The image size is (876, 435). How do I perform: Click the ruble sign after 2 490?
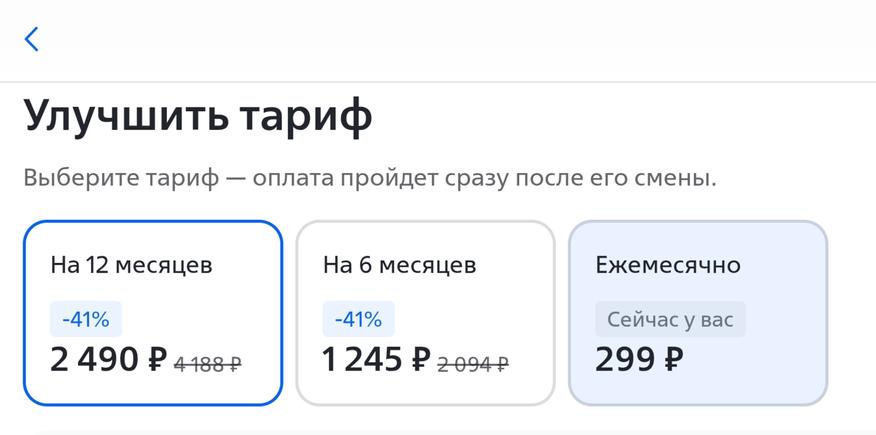point(155,359)
